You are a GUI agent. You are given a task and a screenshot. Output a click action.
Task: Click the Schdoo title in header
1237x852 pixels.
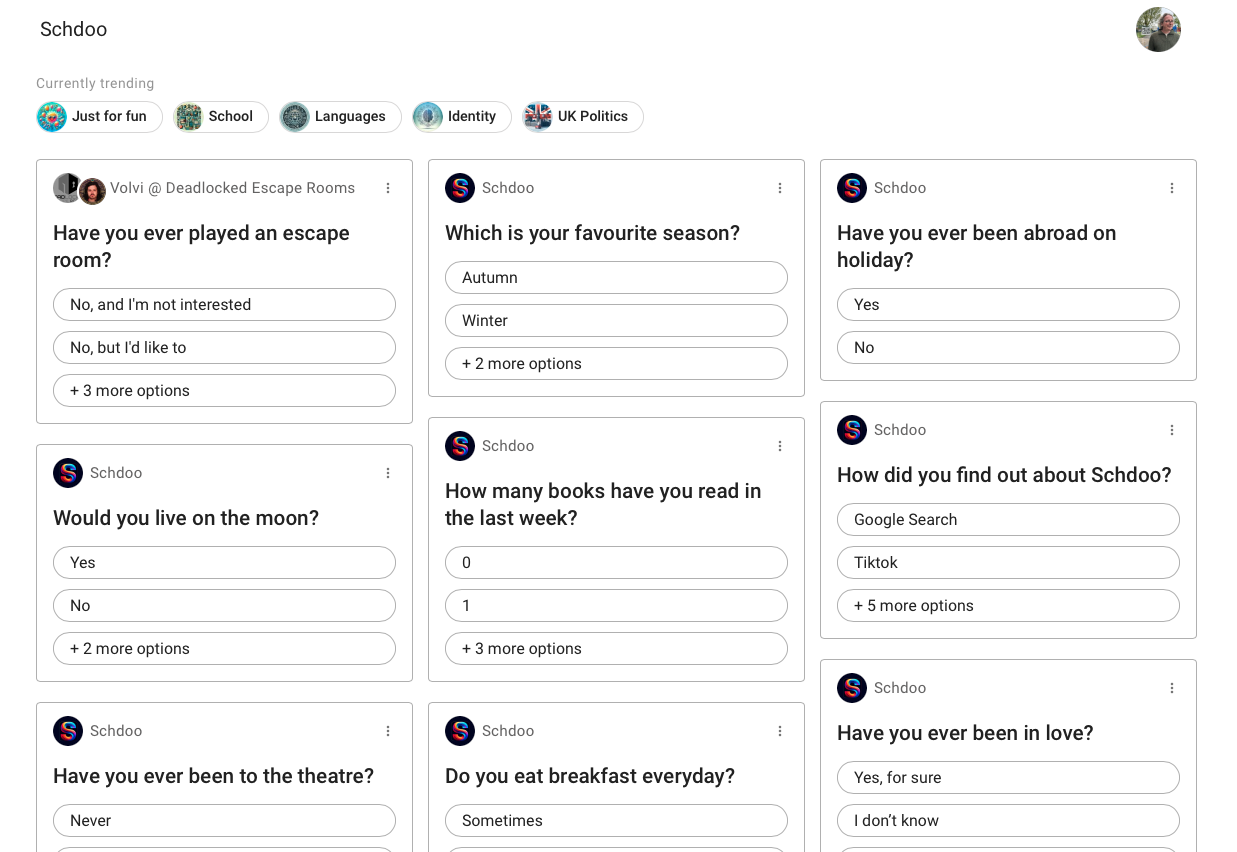(x=73, y=30)
